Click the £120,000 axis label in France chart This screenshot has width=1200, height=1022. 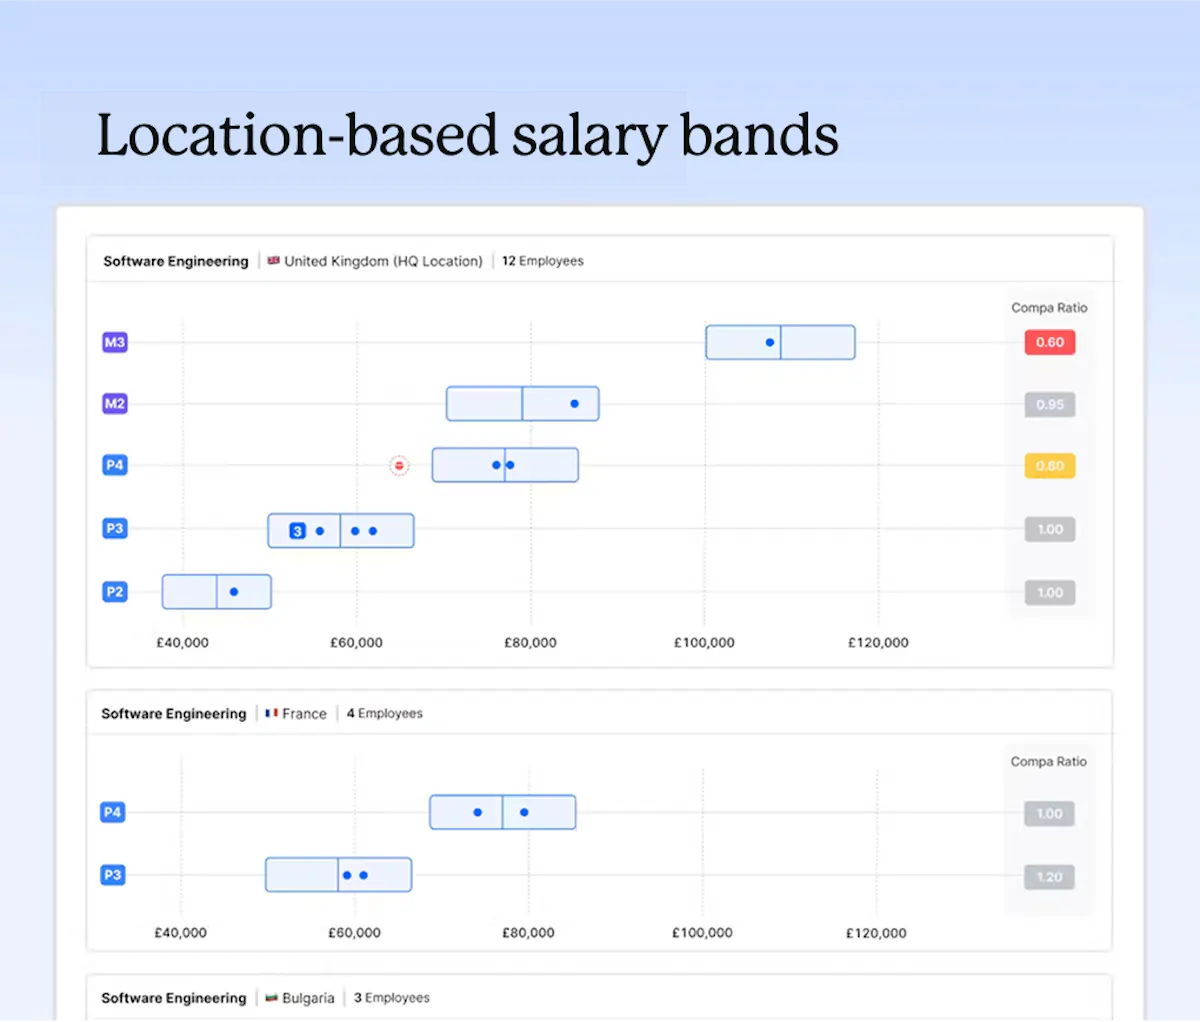(876, 933)
